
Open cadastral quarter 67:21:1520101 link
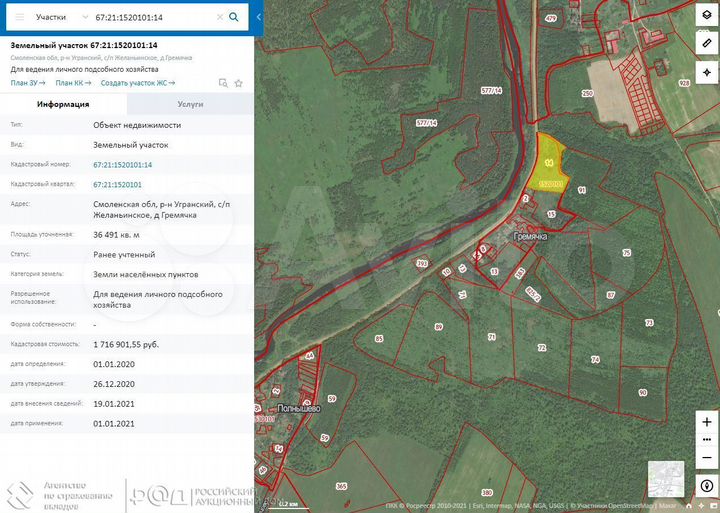tap(118, 185)
